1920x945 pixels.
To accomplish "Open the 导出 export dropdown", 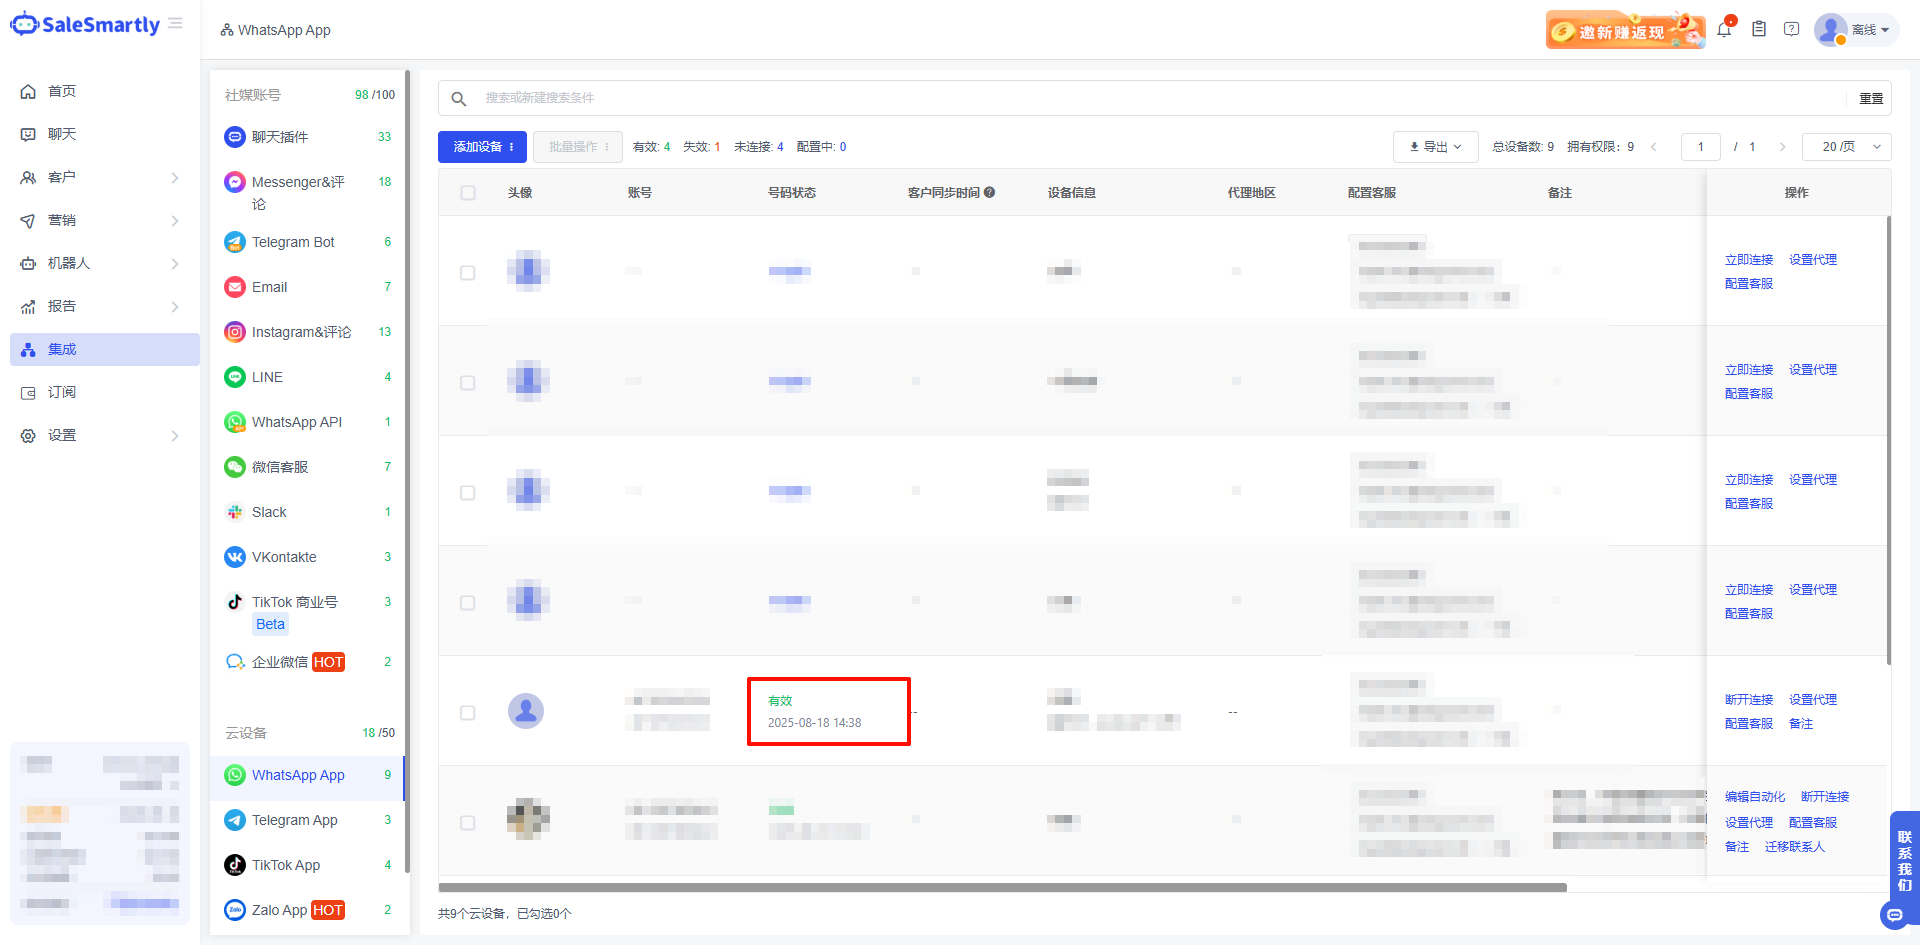I will pyautogui.click(x=1435, y=147).
